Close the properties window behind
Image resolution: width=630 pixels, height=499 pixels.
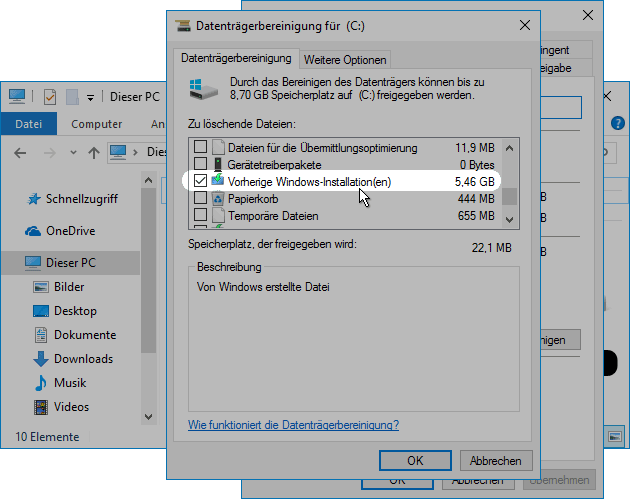point(588,15)
